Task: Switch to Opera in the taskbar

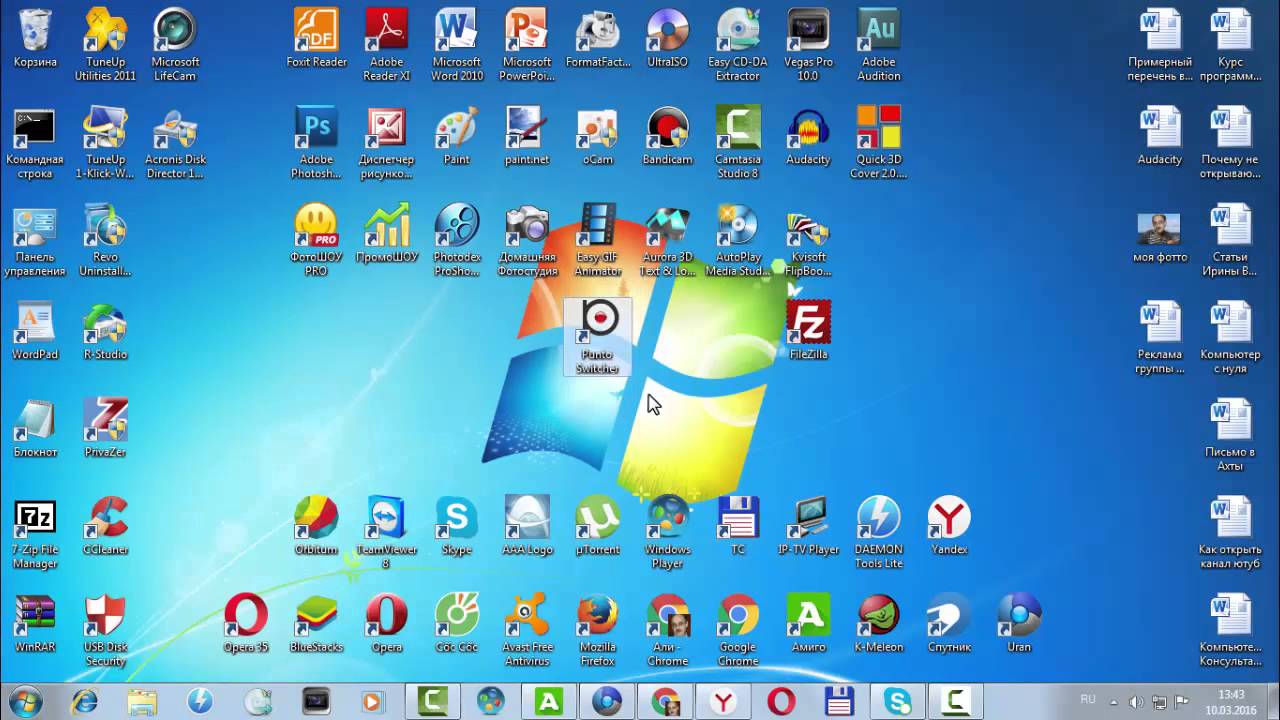Action: (x=782, y=701)
